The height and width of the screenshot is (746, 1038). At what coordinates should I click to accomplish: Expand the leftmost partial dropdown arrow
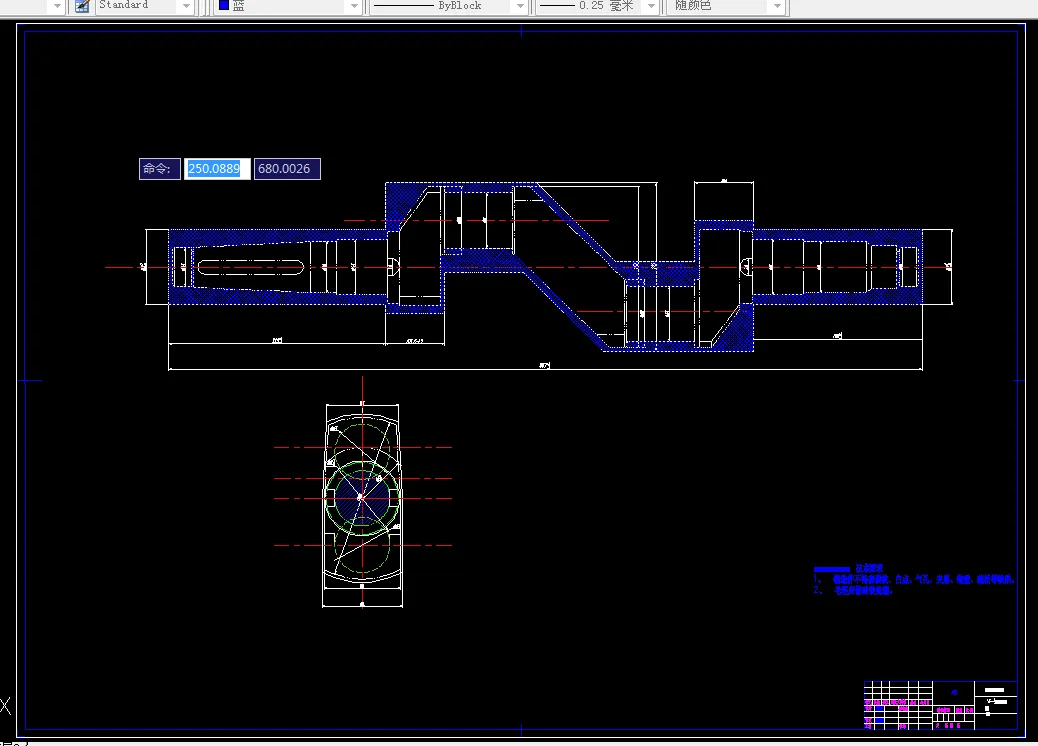click(57, 6)
